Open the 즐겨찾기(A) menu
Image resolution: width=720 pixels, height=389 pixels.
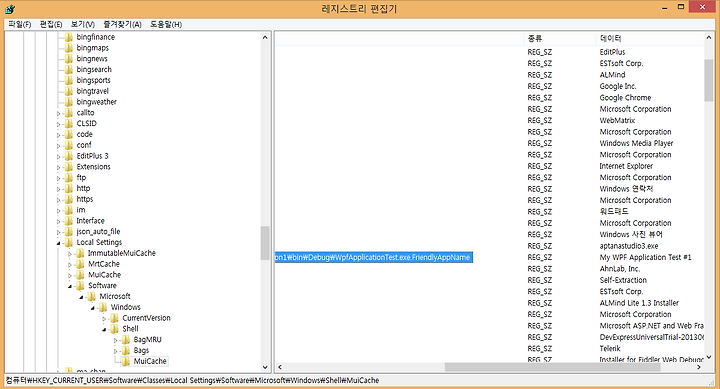(x=122, y=24)
